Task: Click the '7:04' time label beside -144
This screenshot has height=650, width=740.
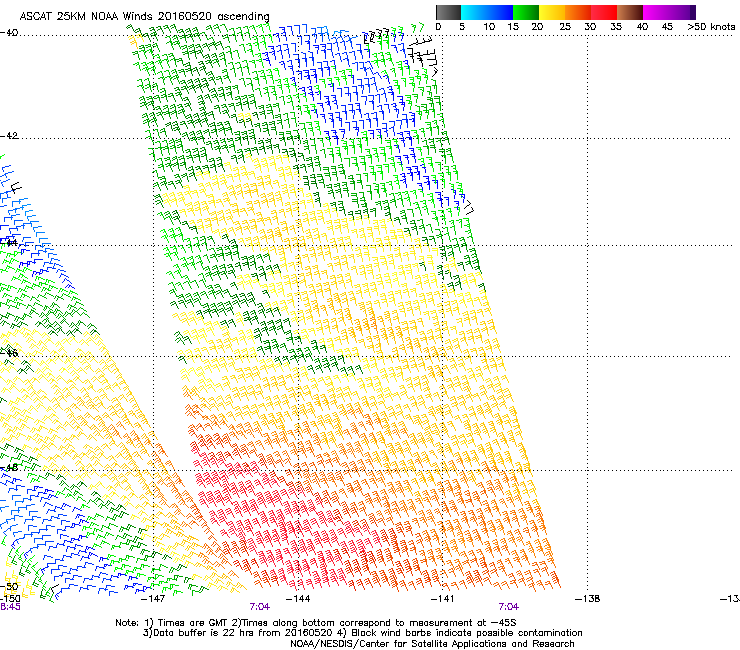Action: click(260, 607)
